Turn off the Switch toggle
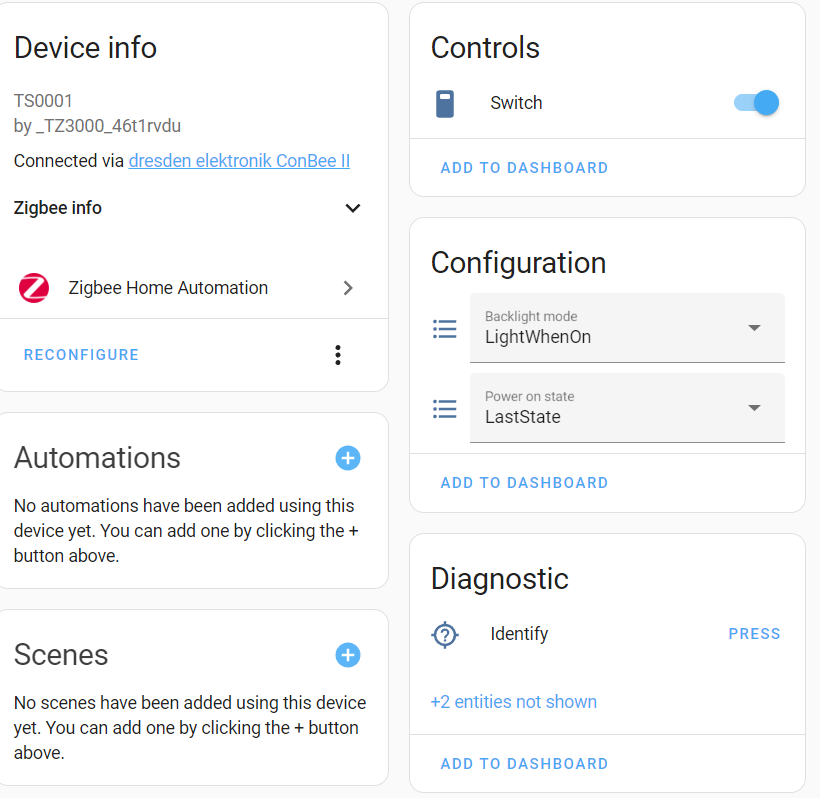Screen dimensions: 820x798 (x=755, y=103)
